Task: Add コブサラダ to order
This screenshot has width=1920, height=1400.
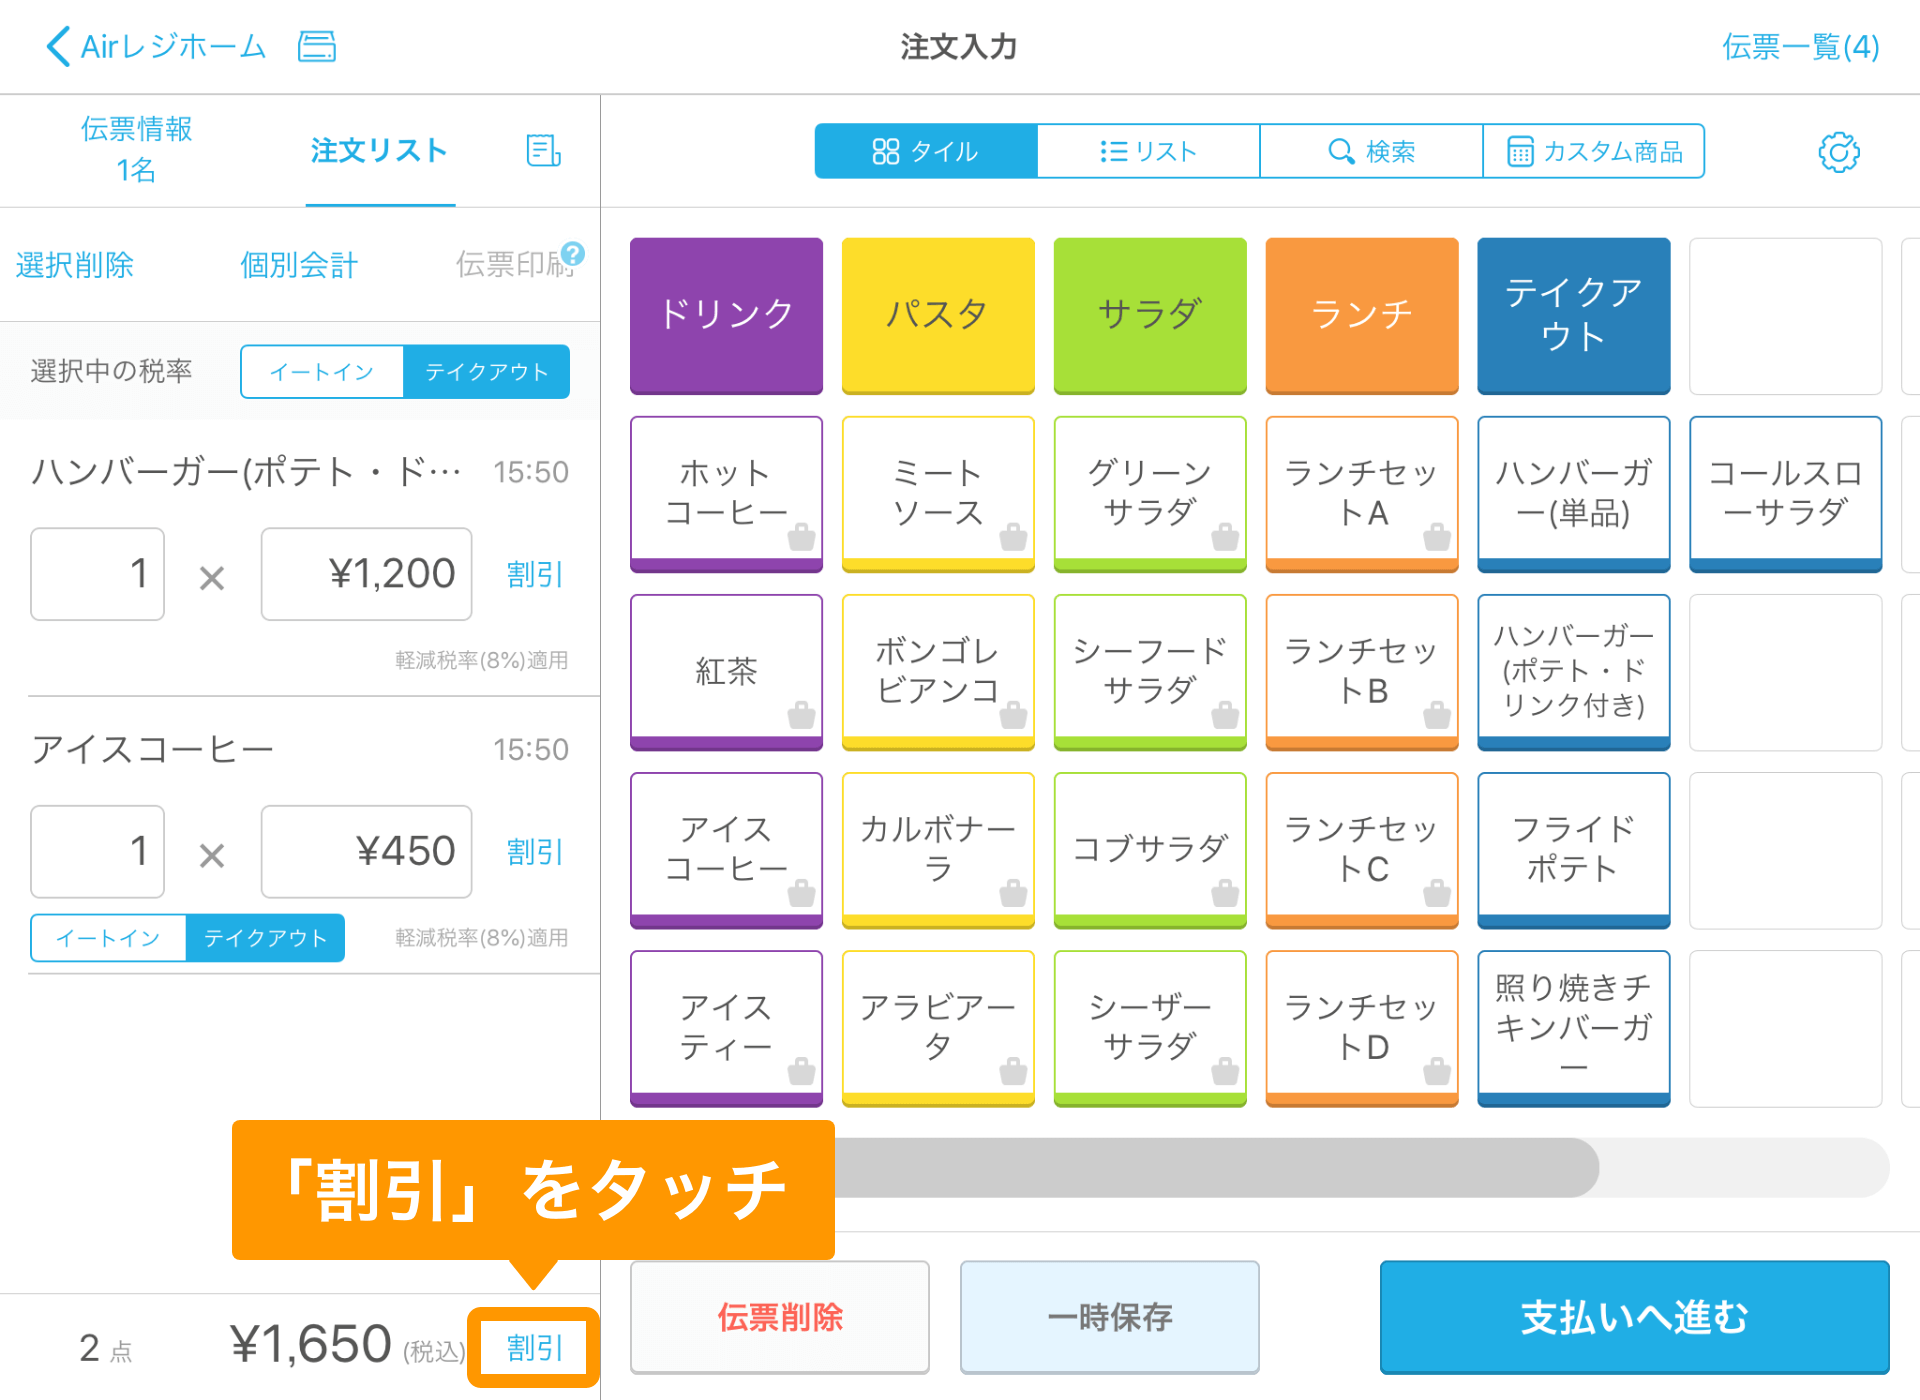Action: (1150, 850)
